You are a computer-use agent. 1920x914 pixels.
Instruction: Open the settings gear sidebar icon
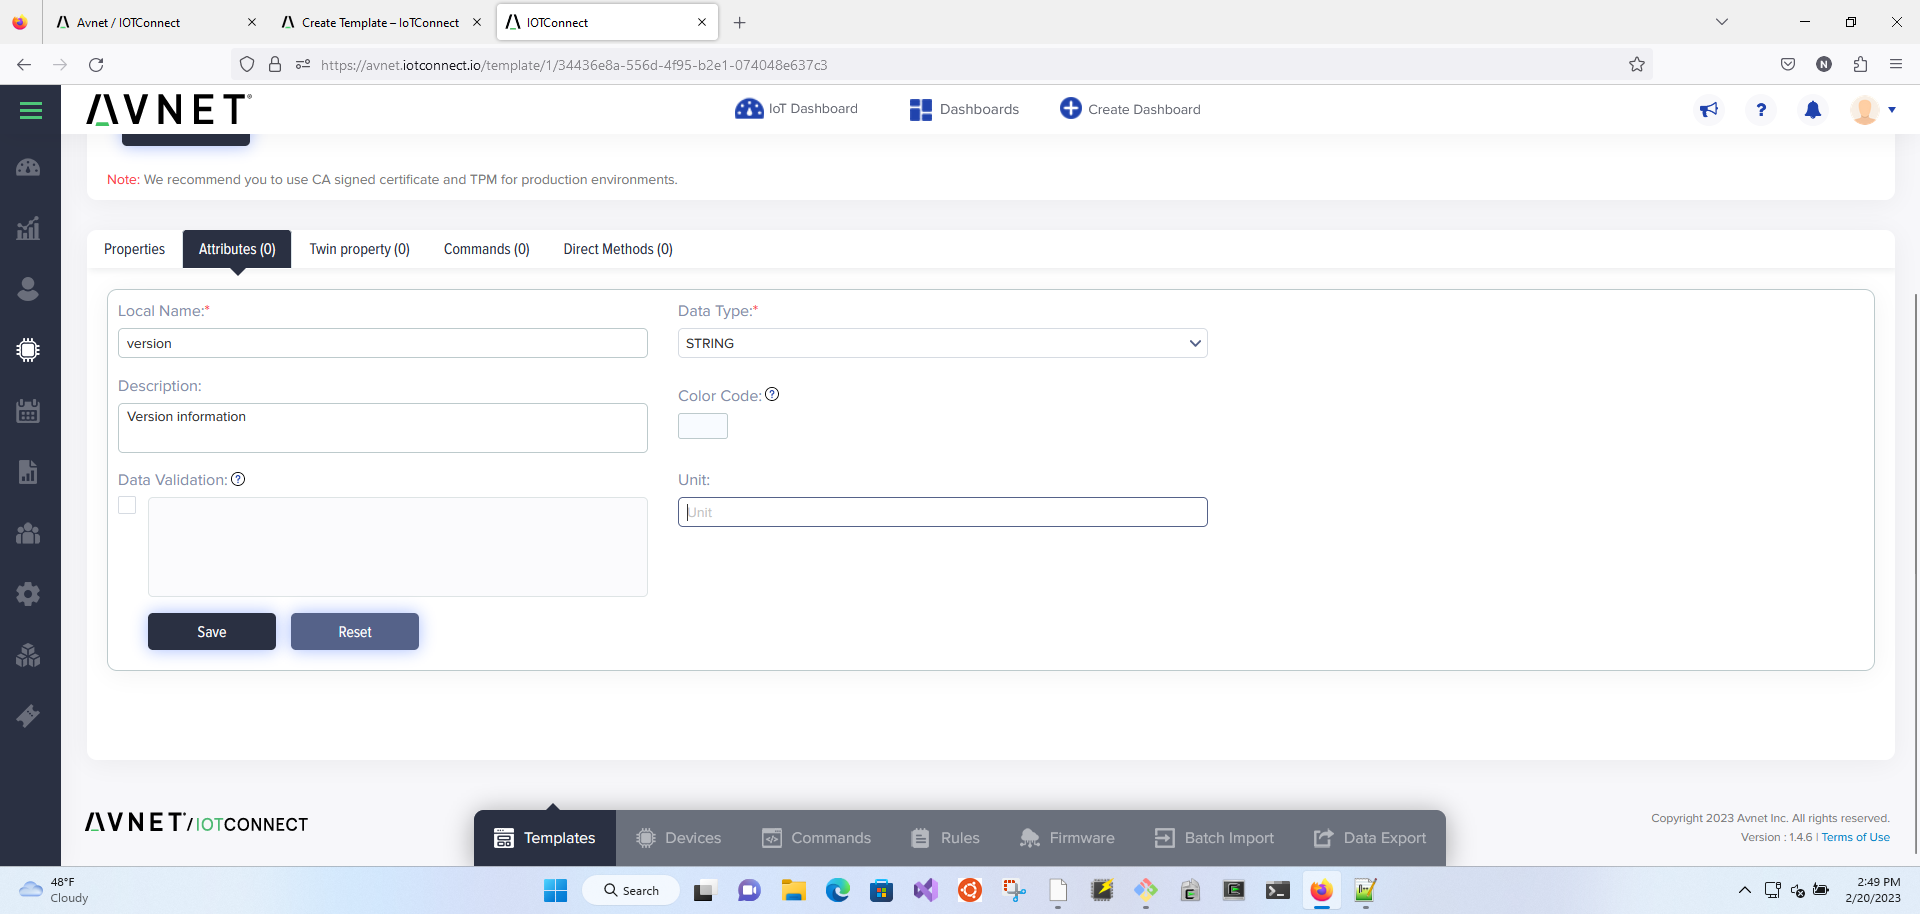pyautogui.click(x=28, y=594)
